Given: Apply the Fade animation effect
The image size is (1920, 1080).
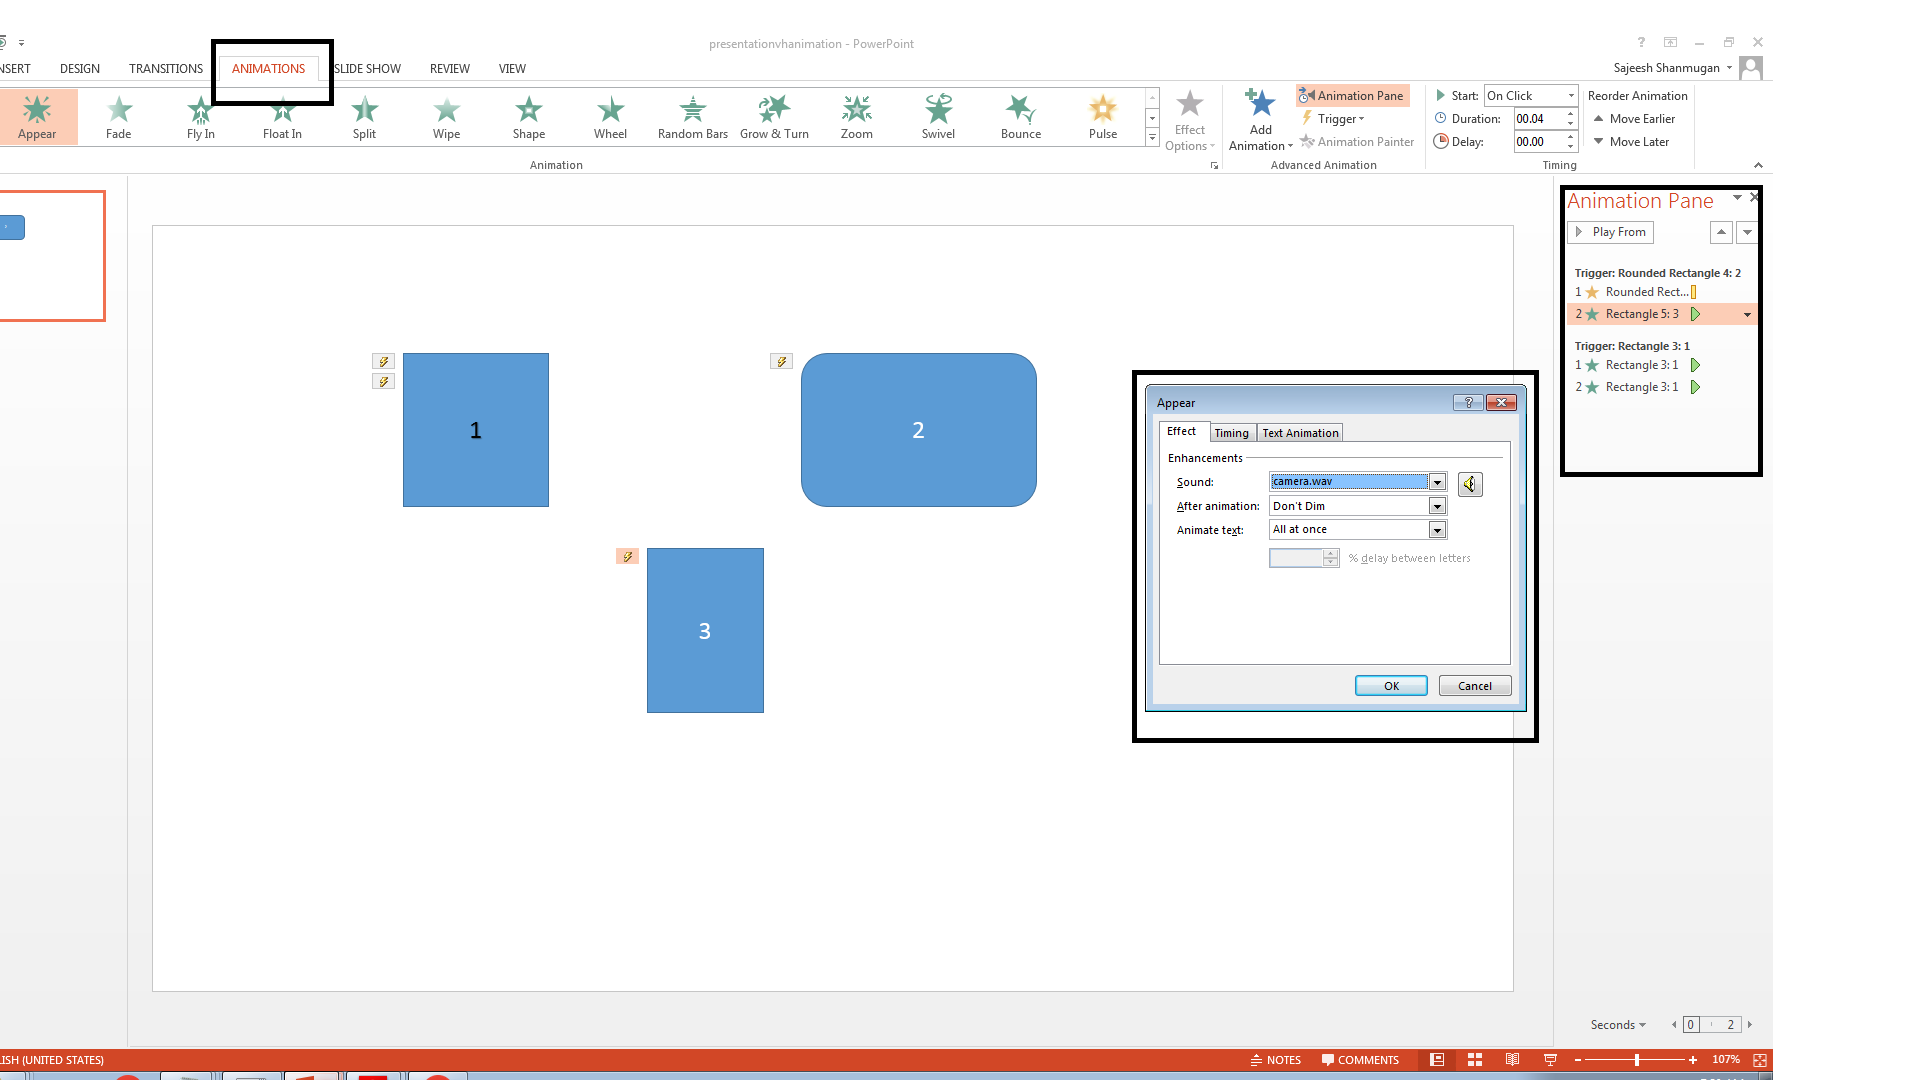Looking at the screenshot, I should 118,117.
